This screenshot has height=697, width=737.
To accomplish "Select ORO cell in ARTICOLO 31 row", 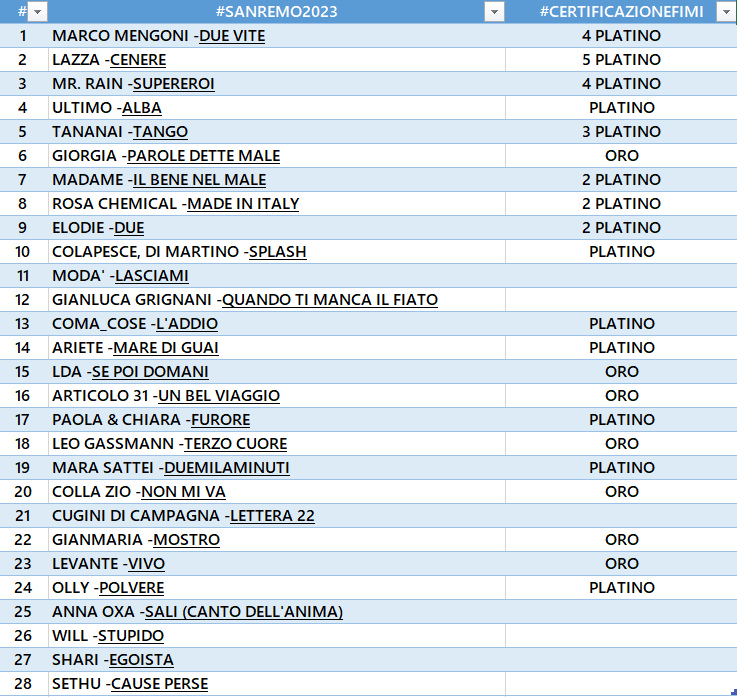I will [621, 395].
